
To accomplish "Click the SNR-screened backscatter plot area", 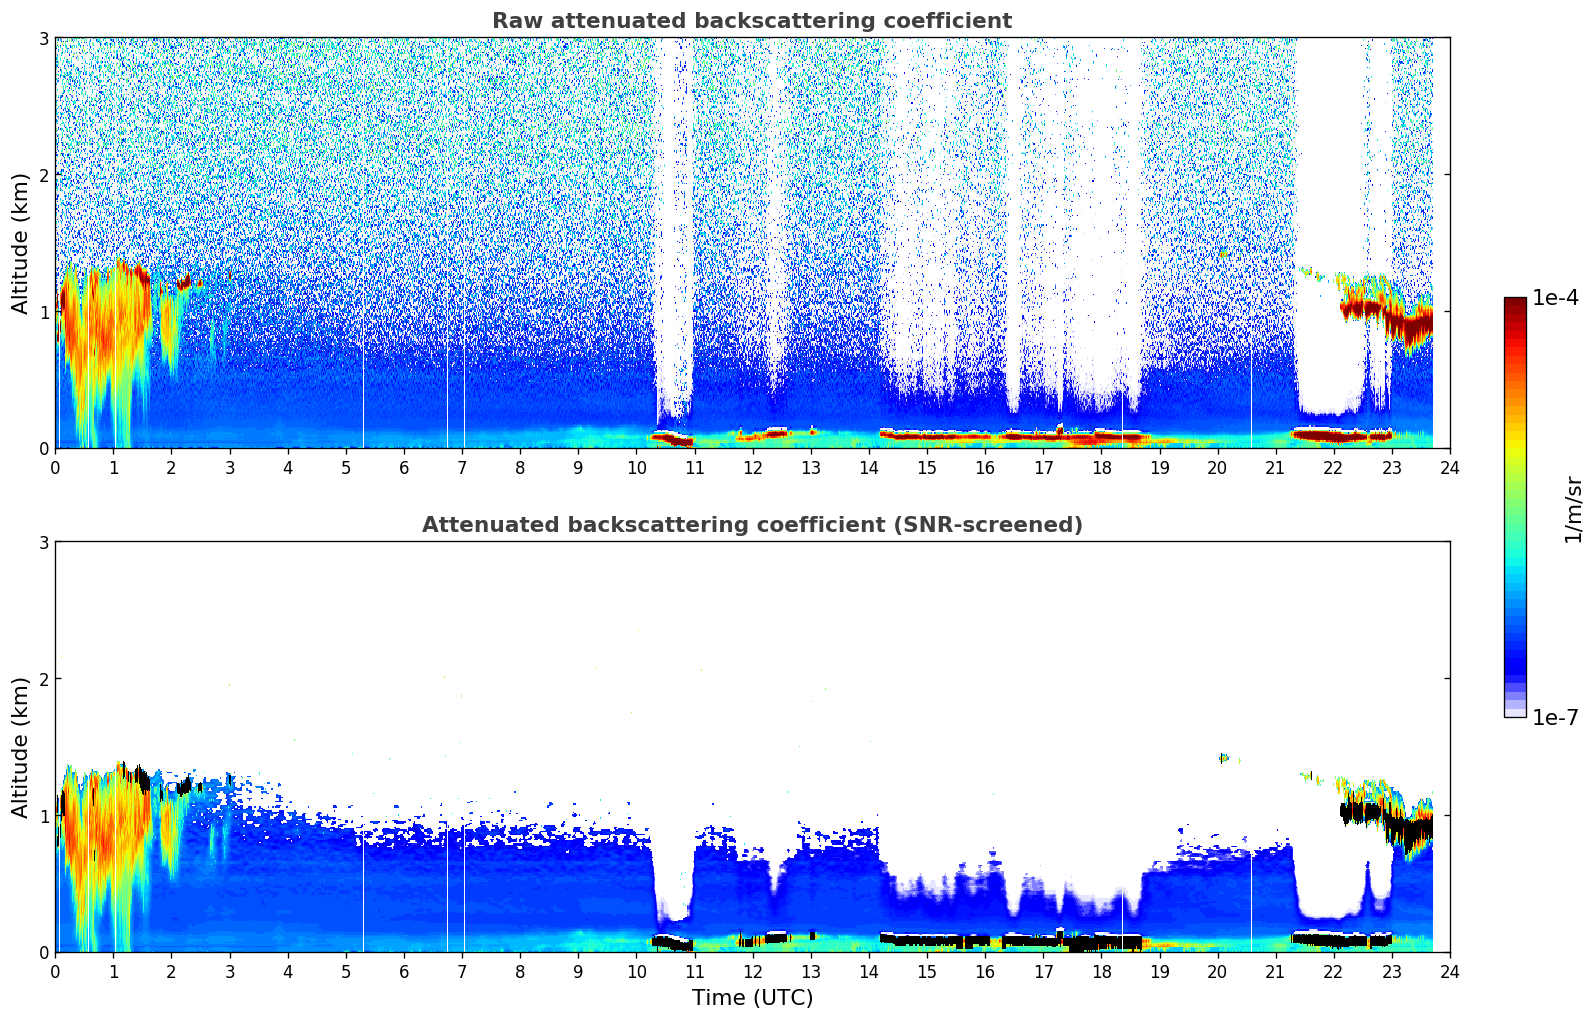I will (752, 747).
